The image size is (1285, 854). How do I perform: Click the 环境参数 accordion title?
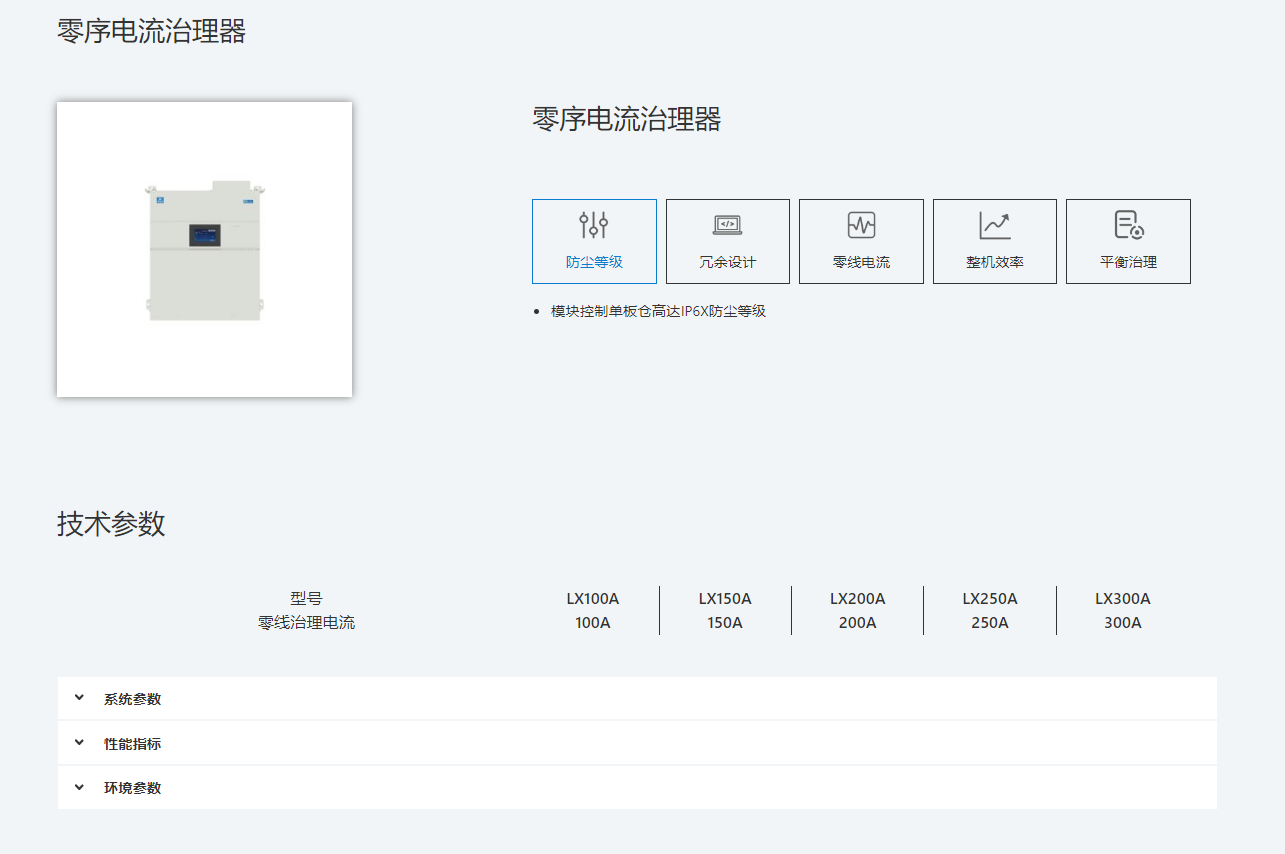click(132, 788)
